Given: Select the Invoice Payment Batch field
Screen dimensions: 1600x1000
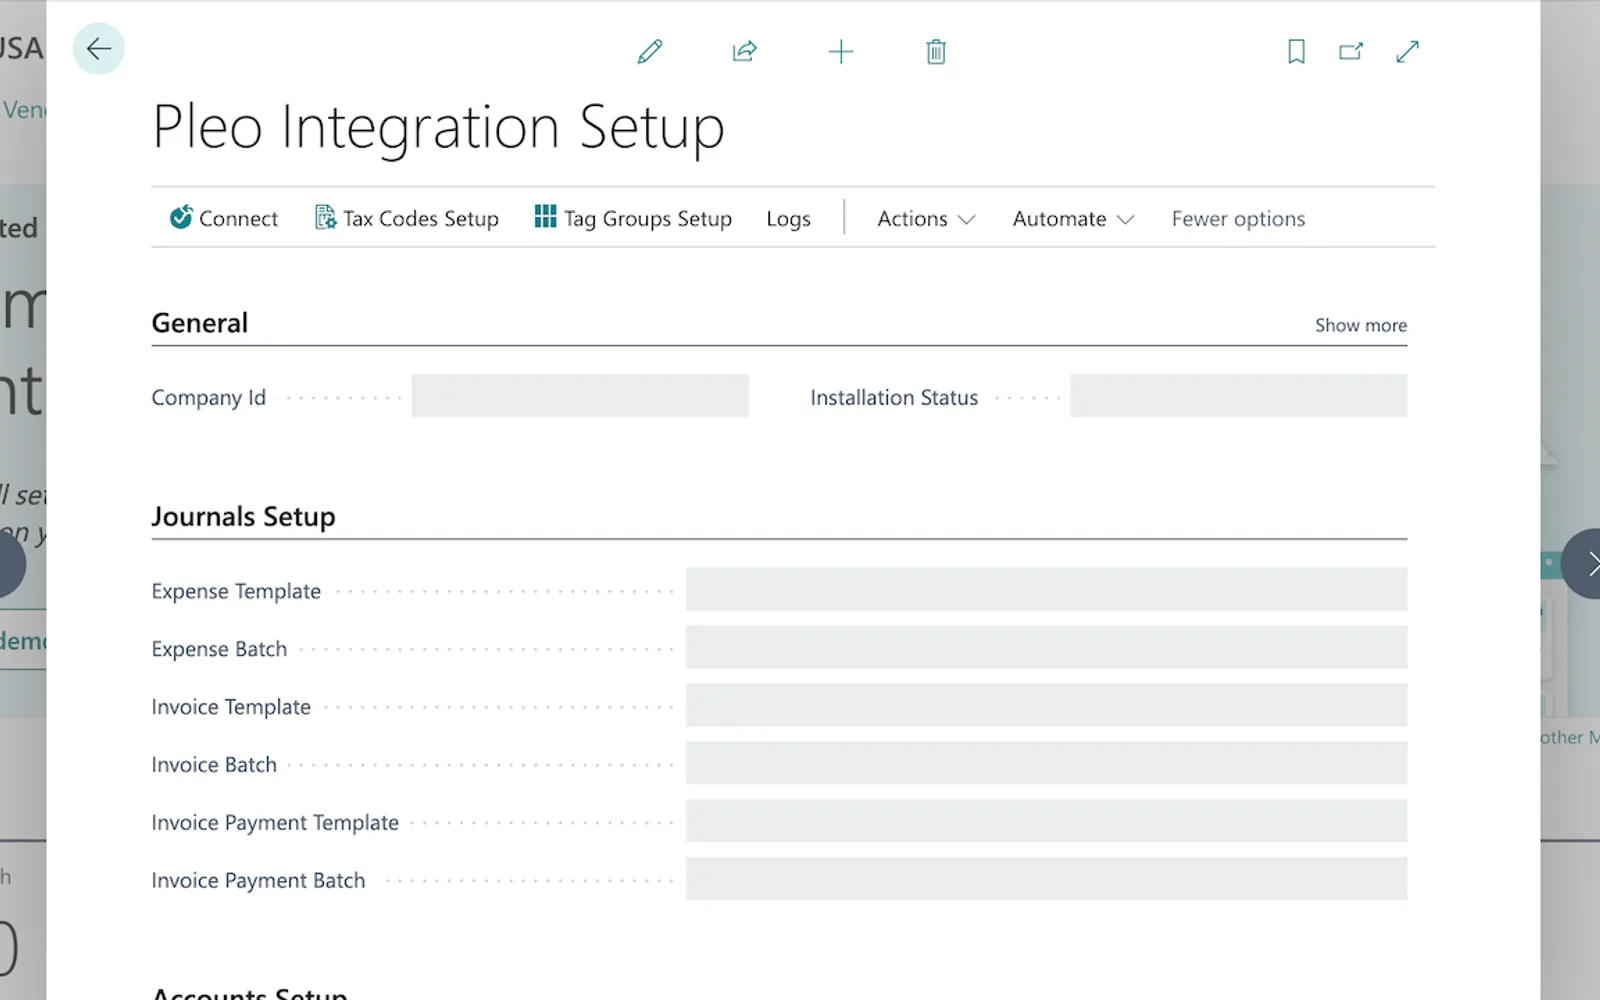Looking at the screenshot, I should [1046, 879].
